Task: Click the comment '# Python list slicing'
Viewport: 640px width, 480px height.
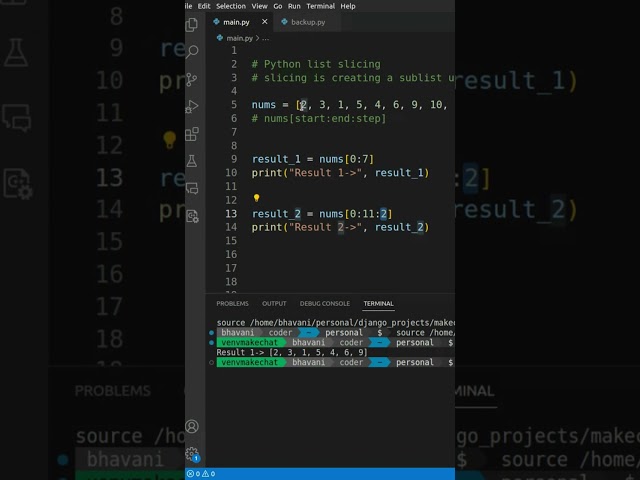Action: click(x=316, y=64)
